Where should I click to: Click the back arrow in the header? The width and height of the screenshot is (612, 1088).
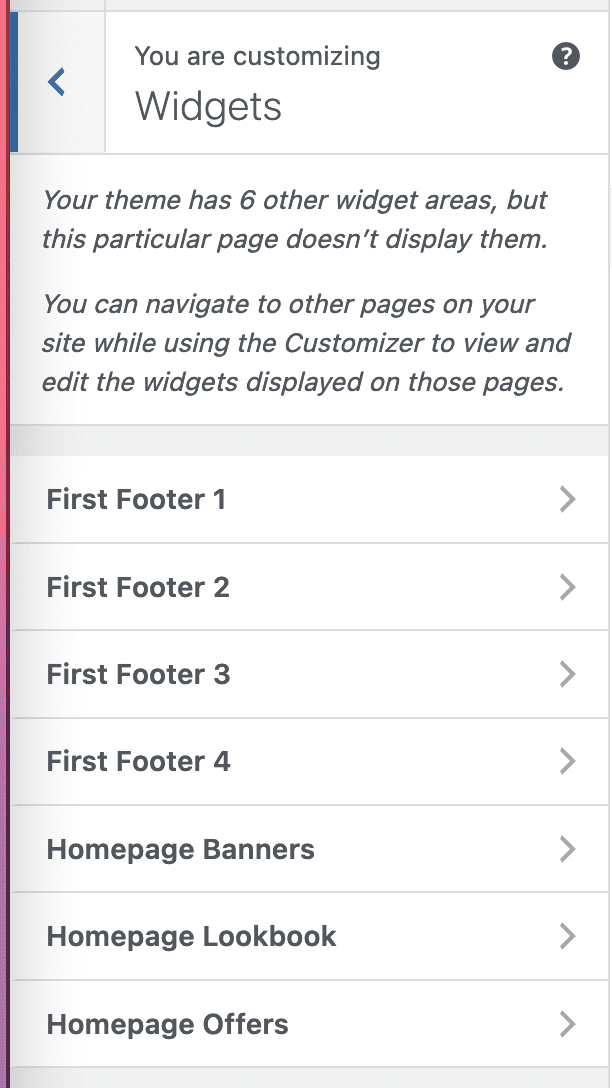pyautogui.click(x=57, y=83)
